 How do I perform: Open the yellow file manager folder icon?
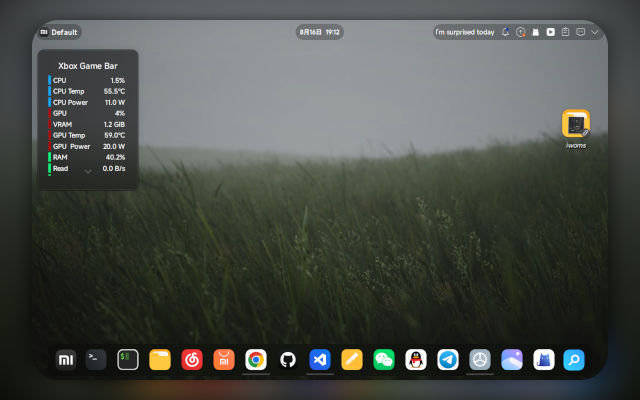[x=160, y=360]
